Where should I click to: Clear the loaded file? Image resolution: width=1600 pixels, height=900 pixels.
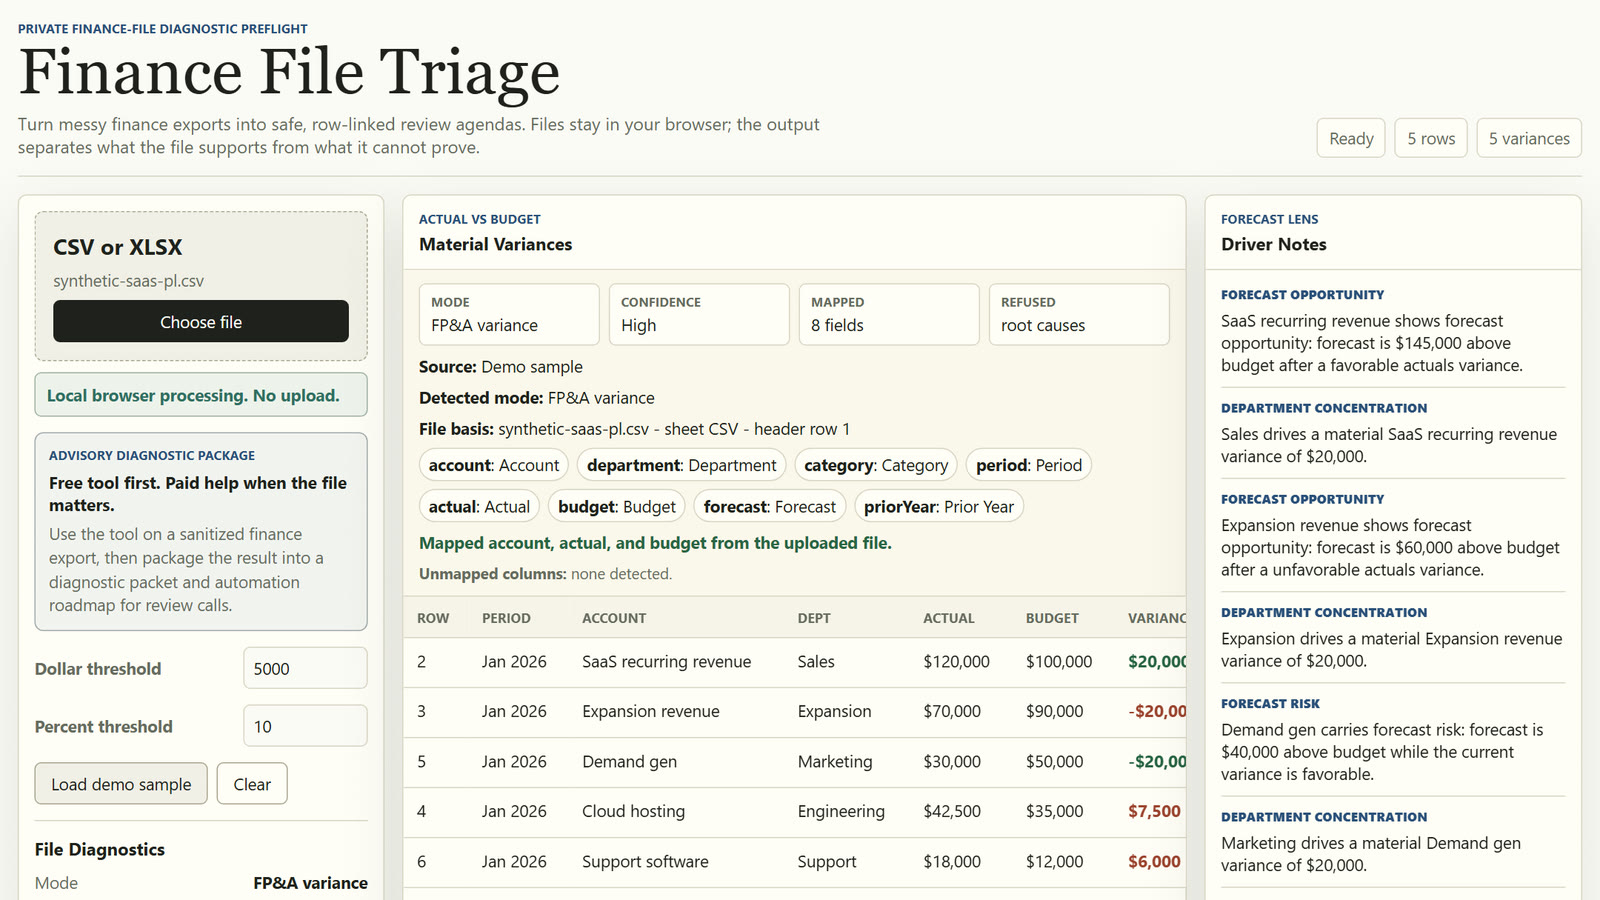[252, 784]
